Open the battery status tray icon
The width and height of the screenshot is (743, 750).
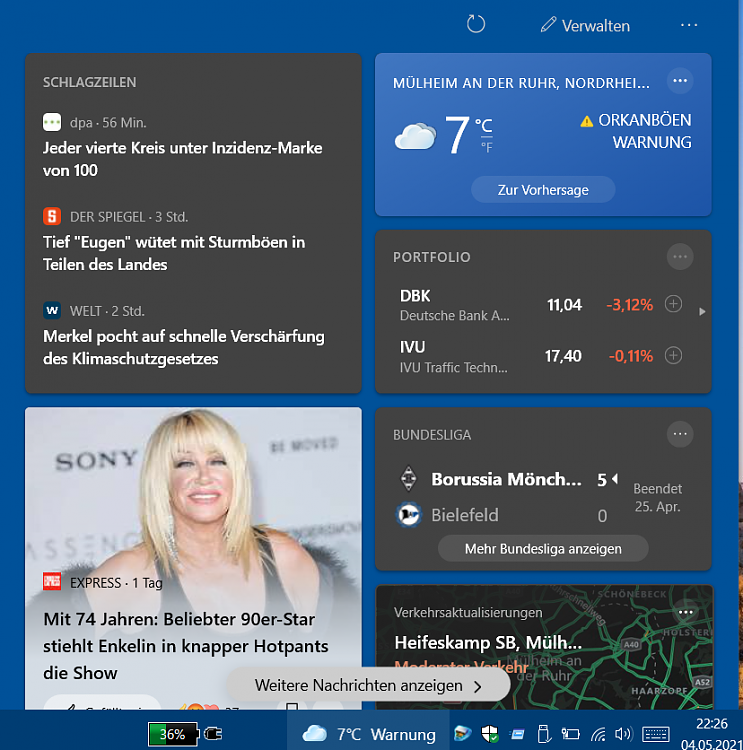[x=570, y=734]
